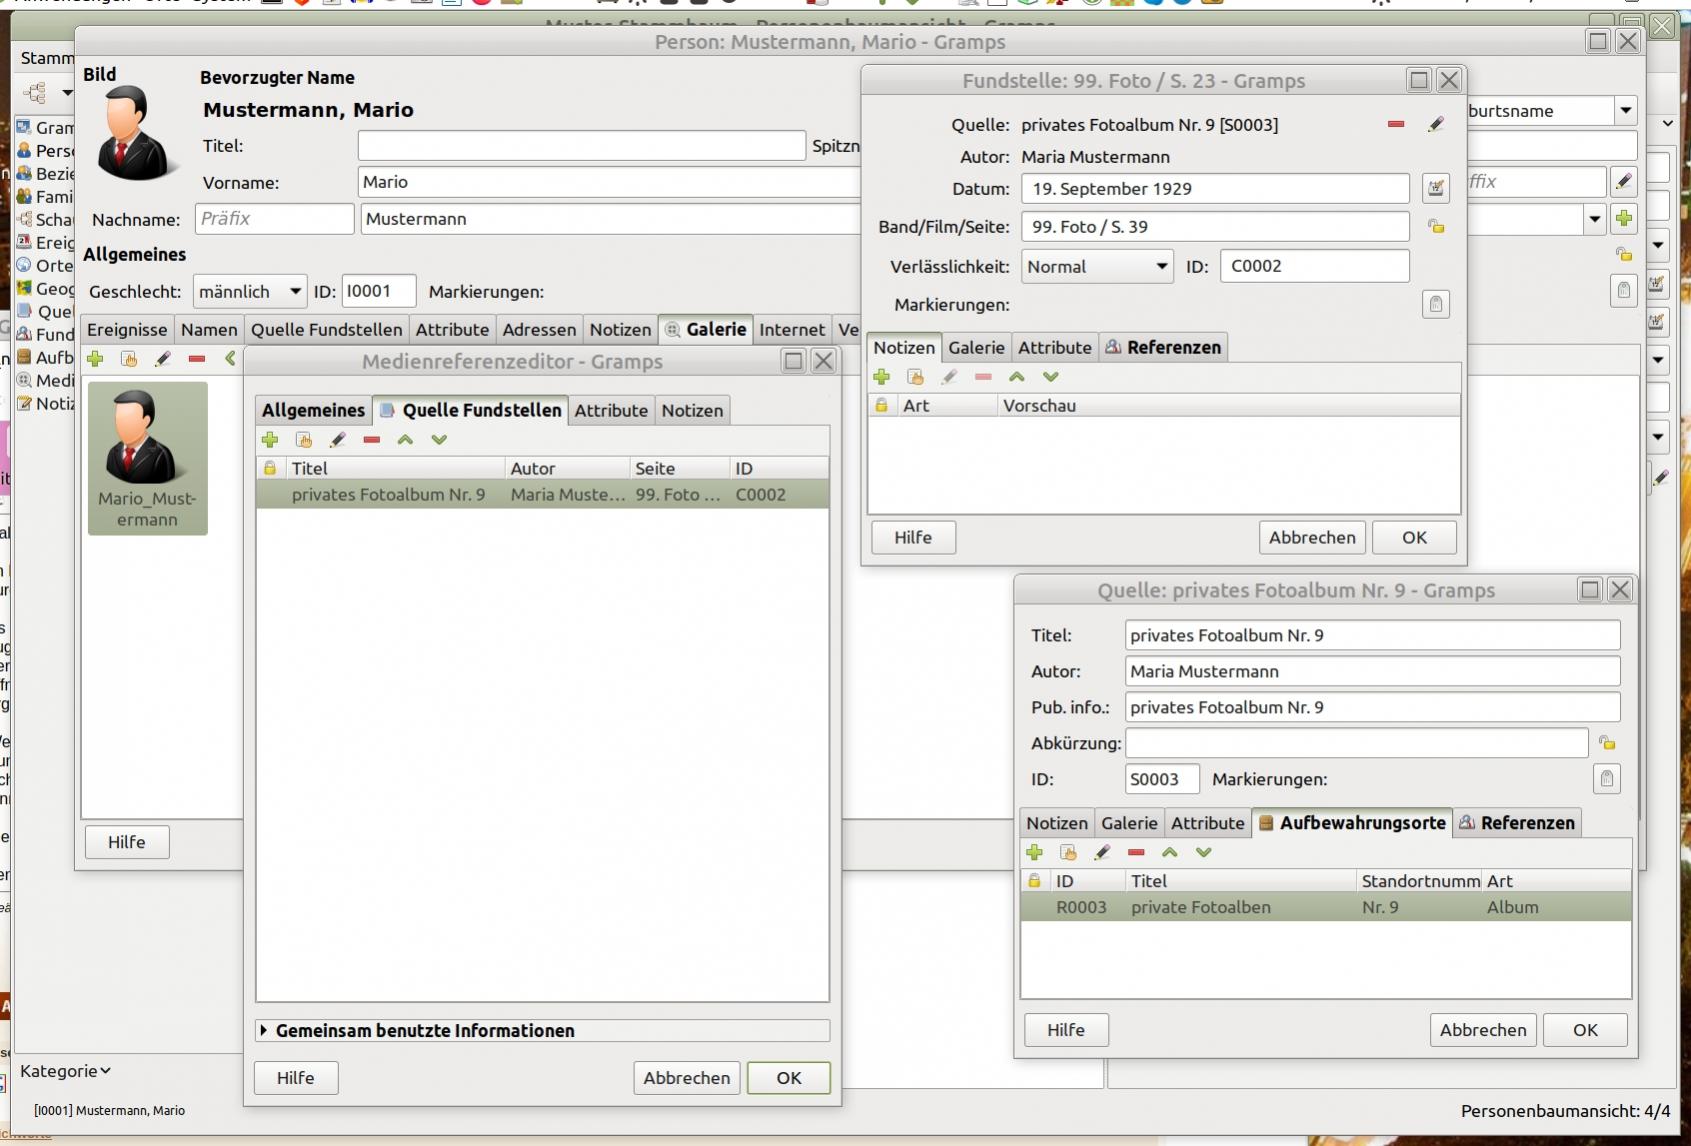Open the Verlässlichkeit dropdown showing Normal

coord(1097,267)
